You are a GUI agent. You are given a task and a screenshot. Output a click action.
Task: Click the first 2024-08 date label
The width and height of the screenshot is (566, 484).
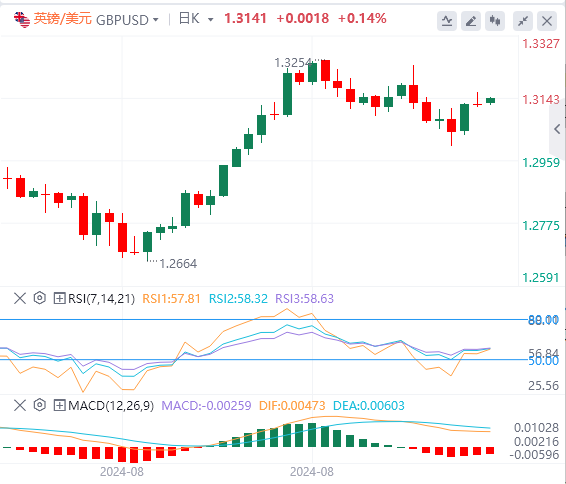(x=122, y=472)
